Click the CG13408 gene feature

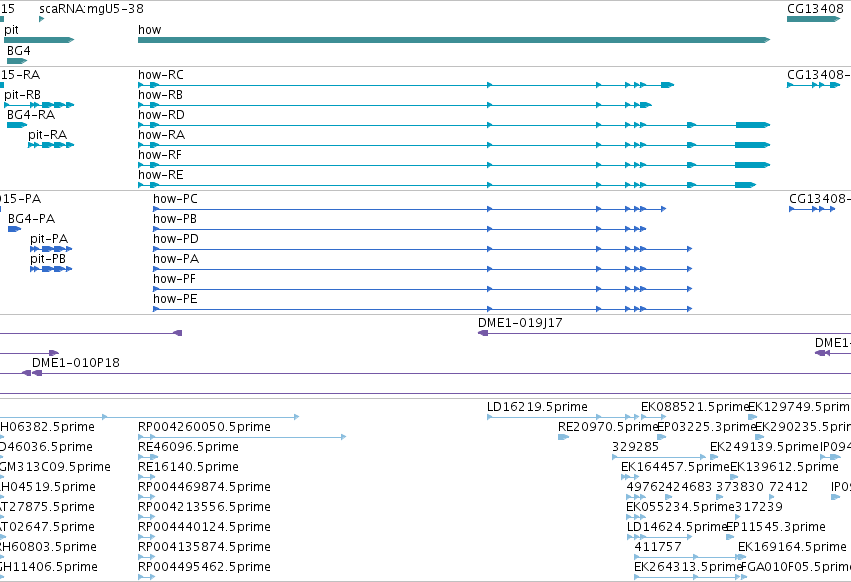coord(813,19)
